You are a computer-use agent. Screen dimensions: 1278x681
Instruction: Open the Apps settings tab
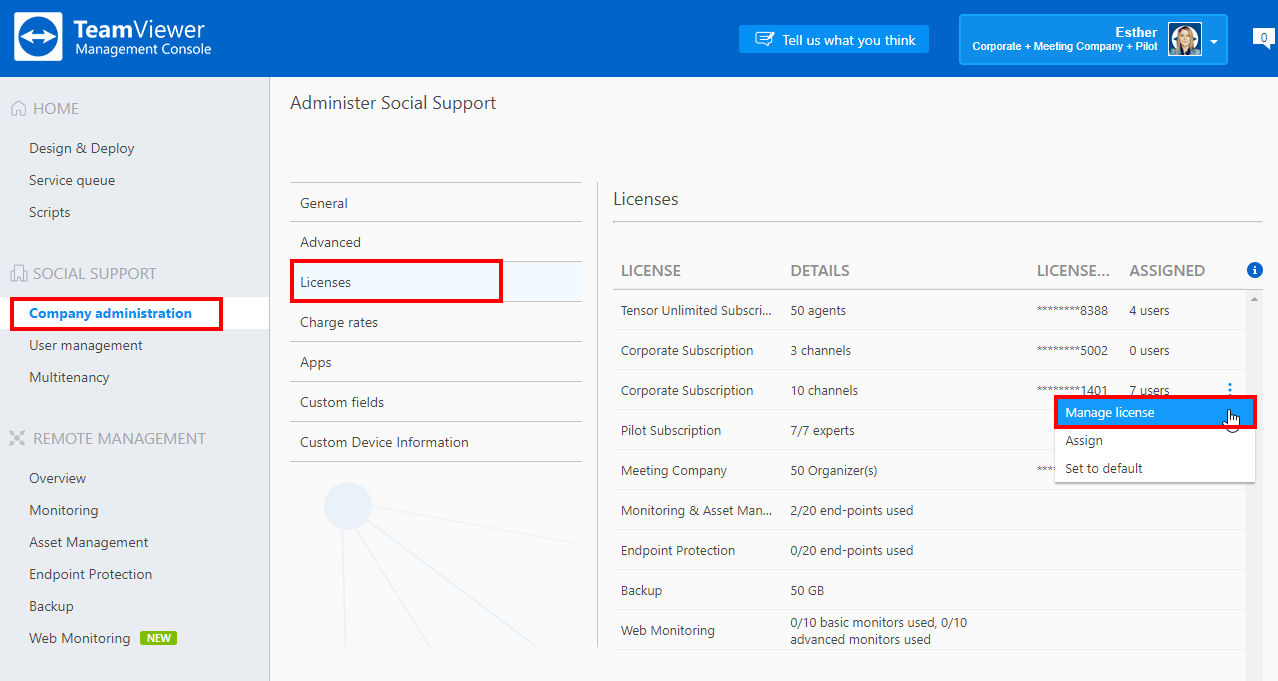(436, 362)
